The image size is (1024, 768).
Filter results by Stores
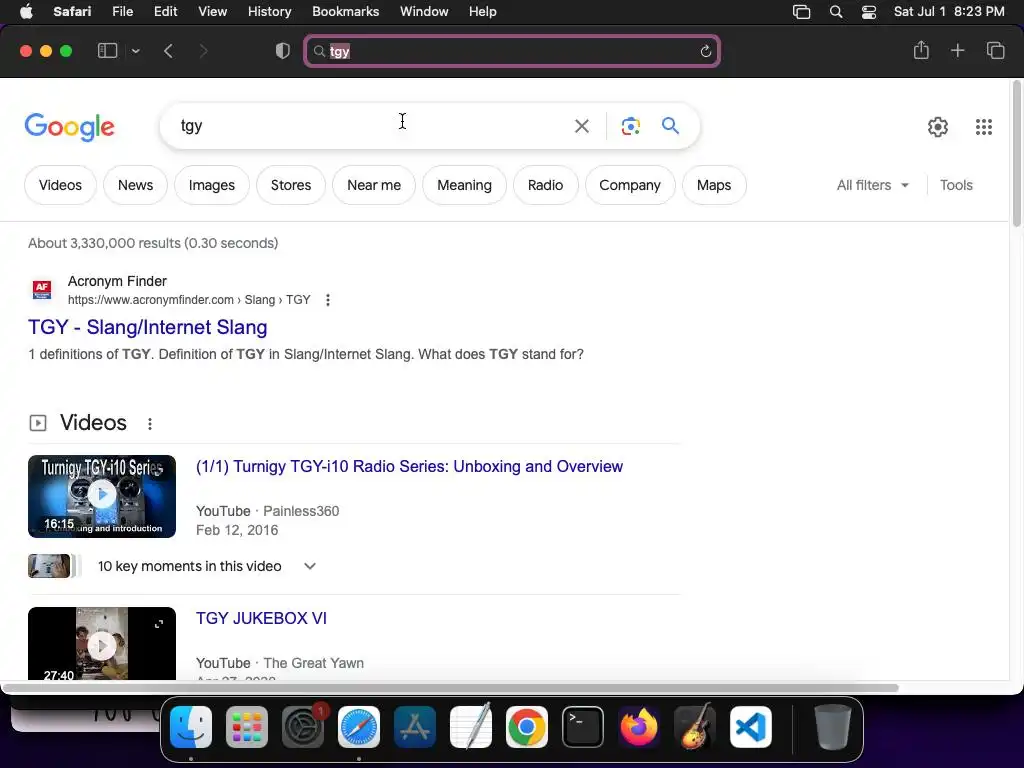pyautogui.click(x=291, y=185)
